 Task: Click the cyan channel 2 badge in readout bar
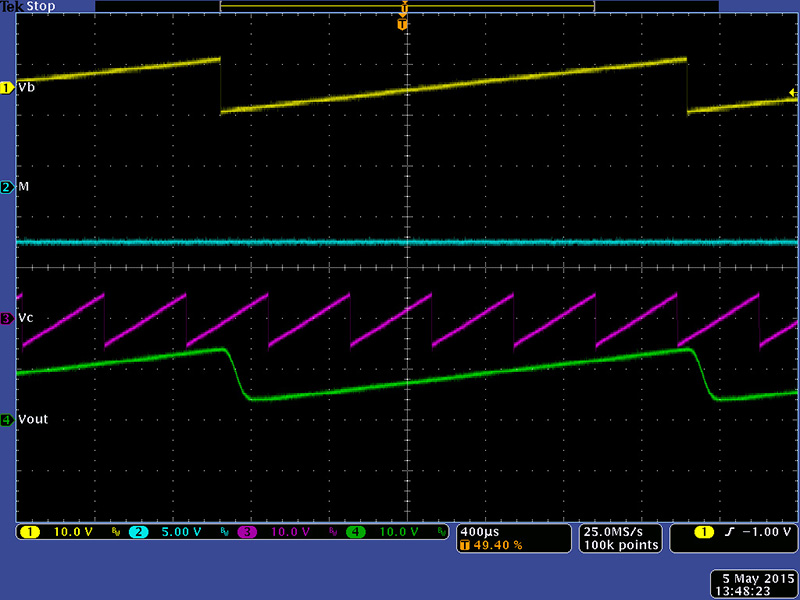point(139,532)
